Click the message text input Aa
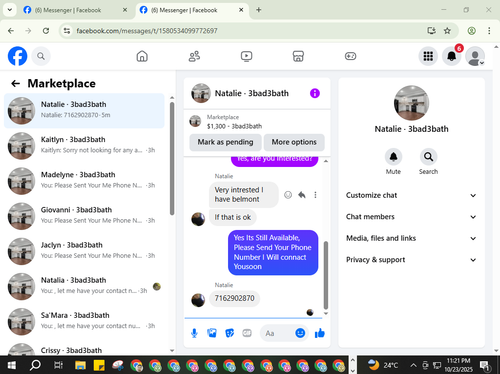Viewport: 500px width, 374px height. (277, 333)
